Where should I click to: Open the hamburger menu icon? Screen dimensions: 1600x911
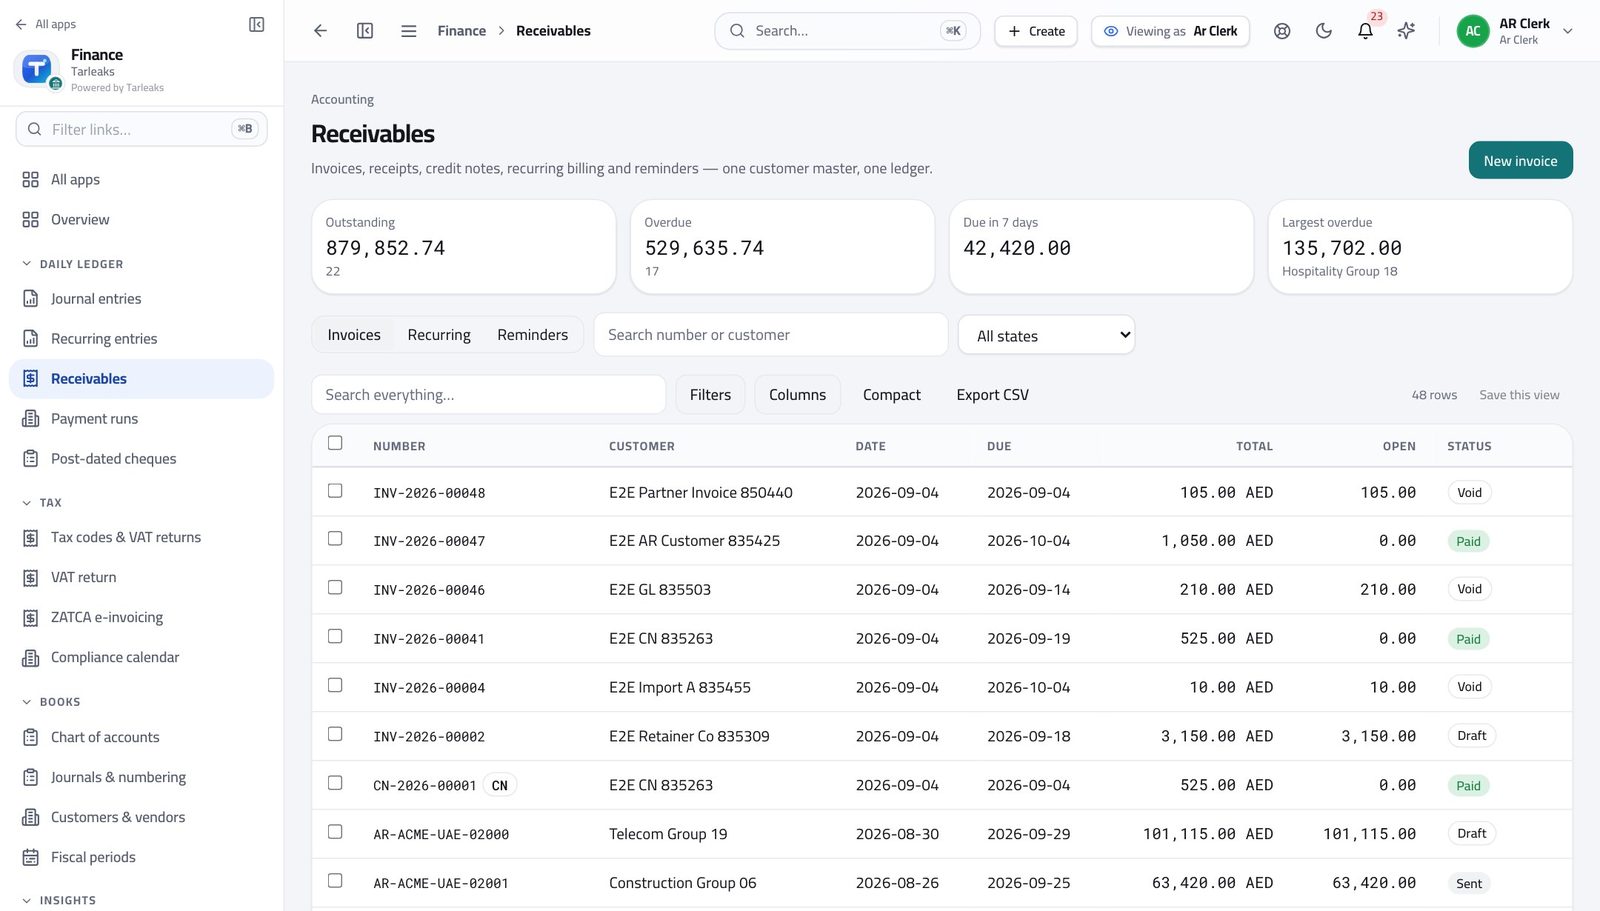pyautogui.click(x=409, y=31)
